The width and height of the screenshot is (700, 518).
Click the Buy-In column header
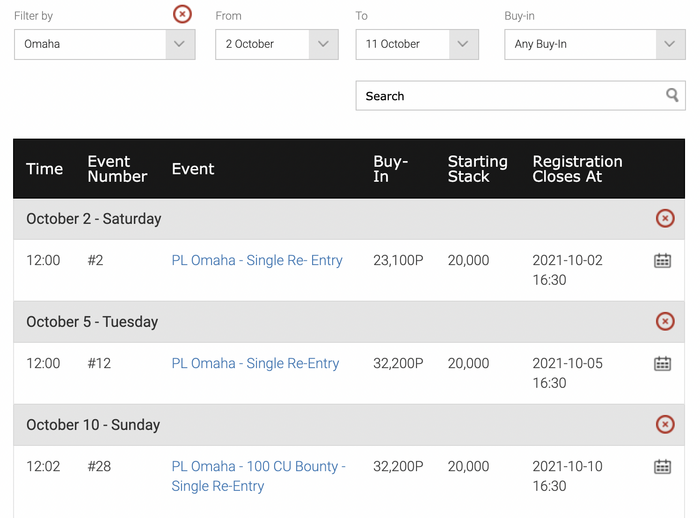(x=391, y=169)
